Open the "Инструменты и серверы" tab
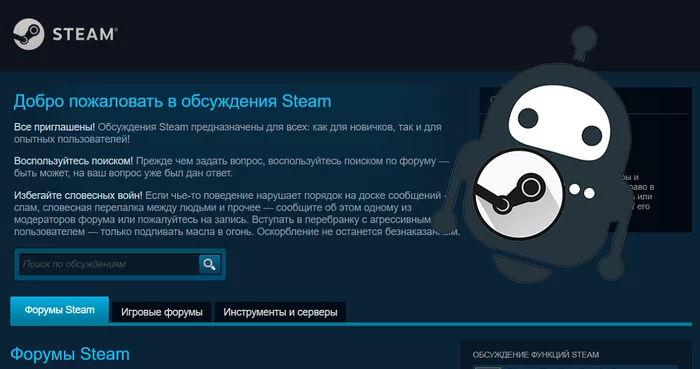This screenshot has height=369, width=700. pos(280,312)
